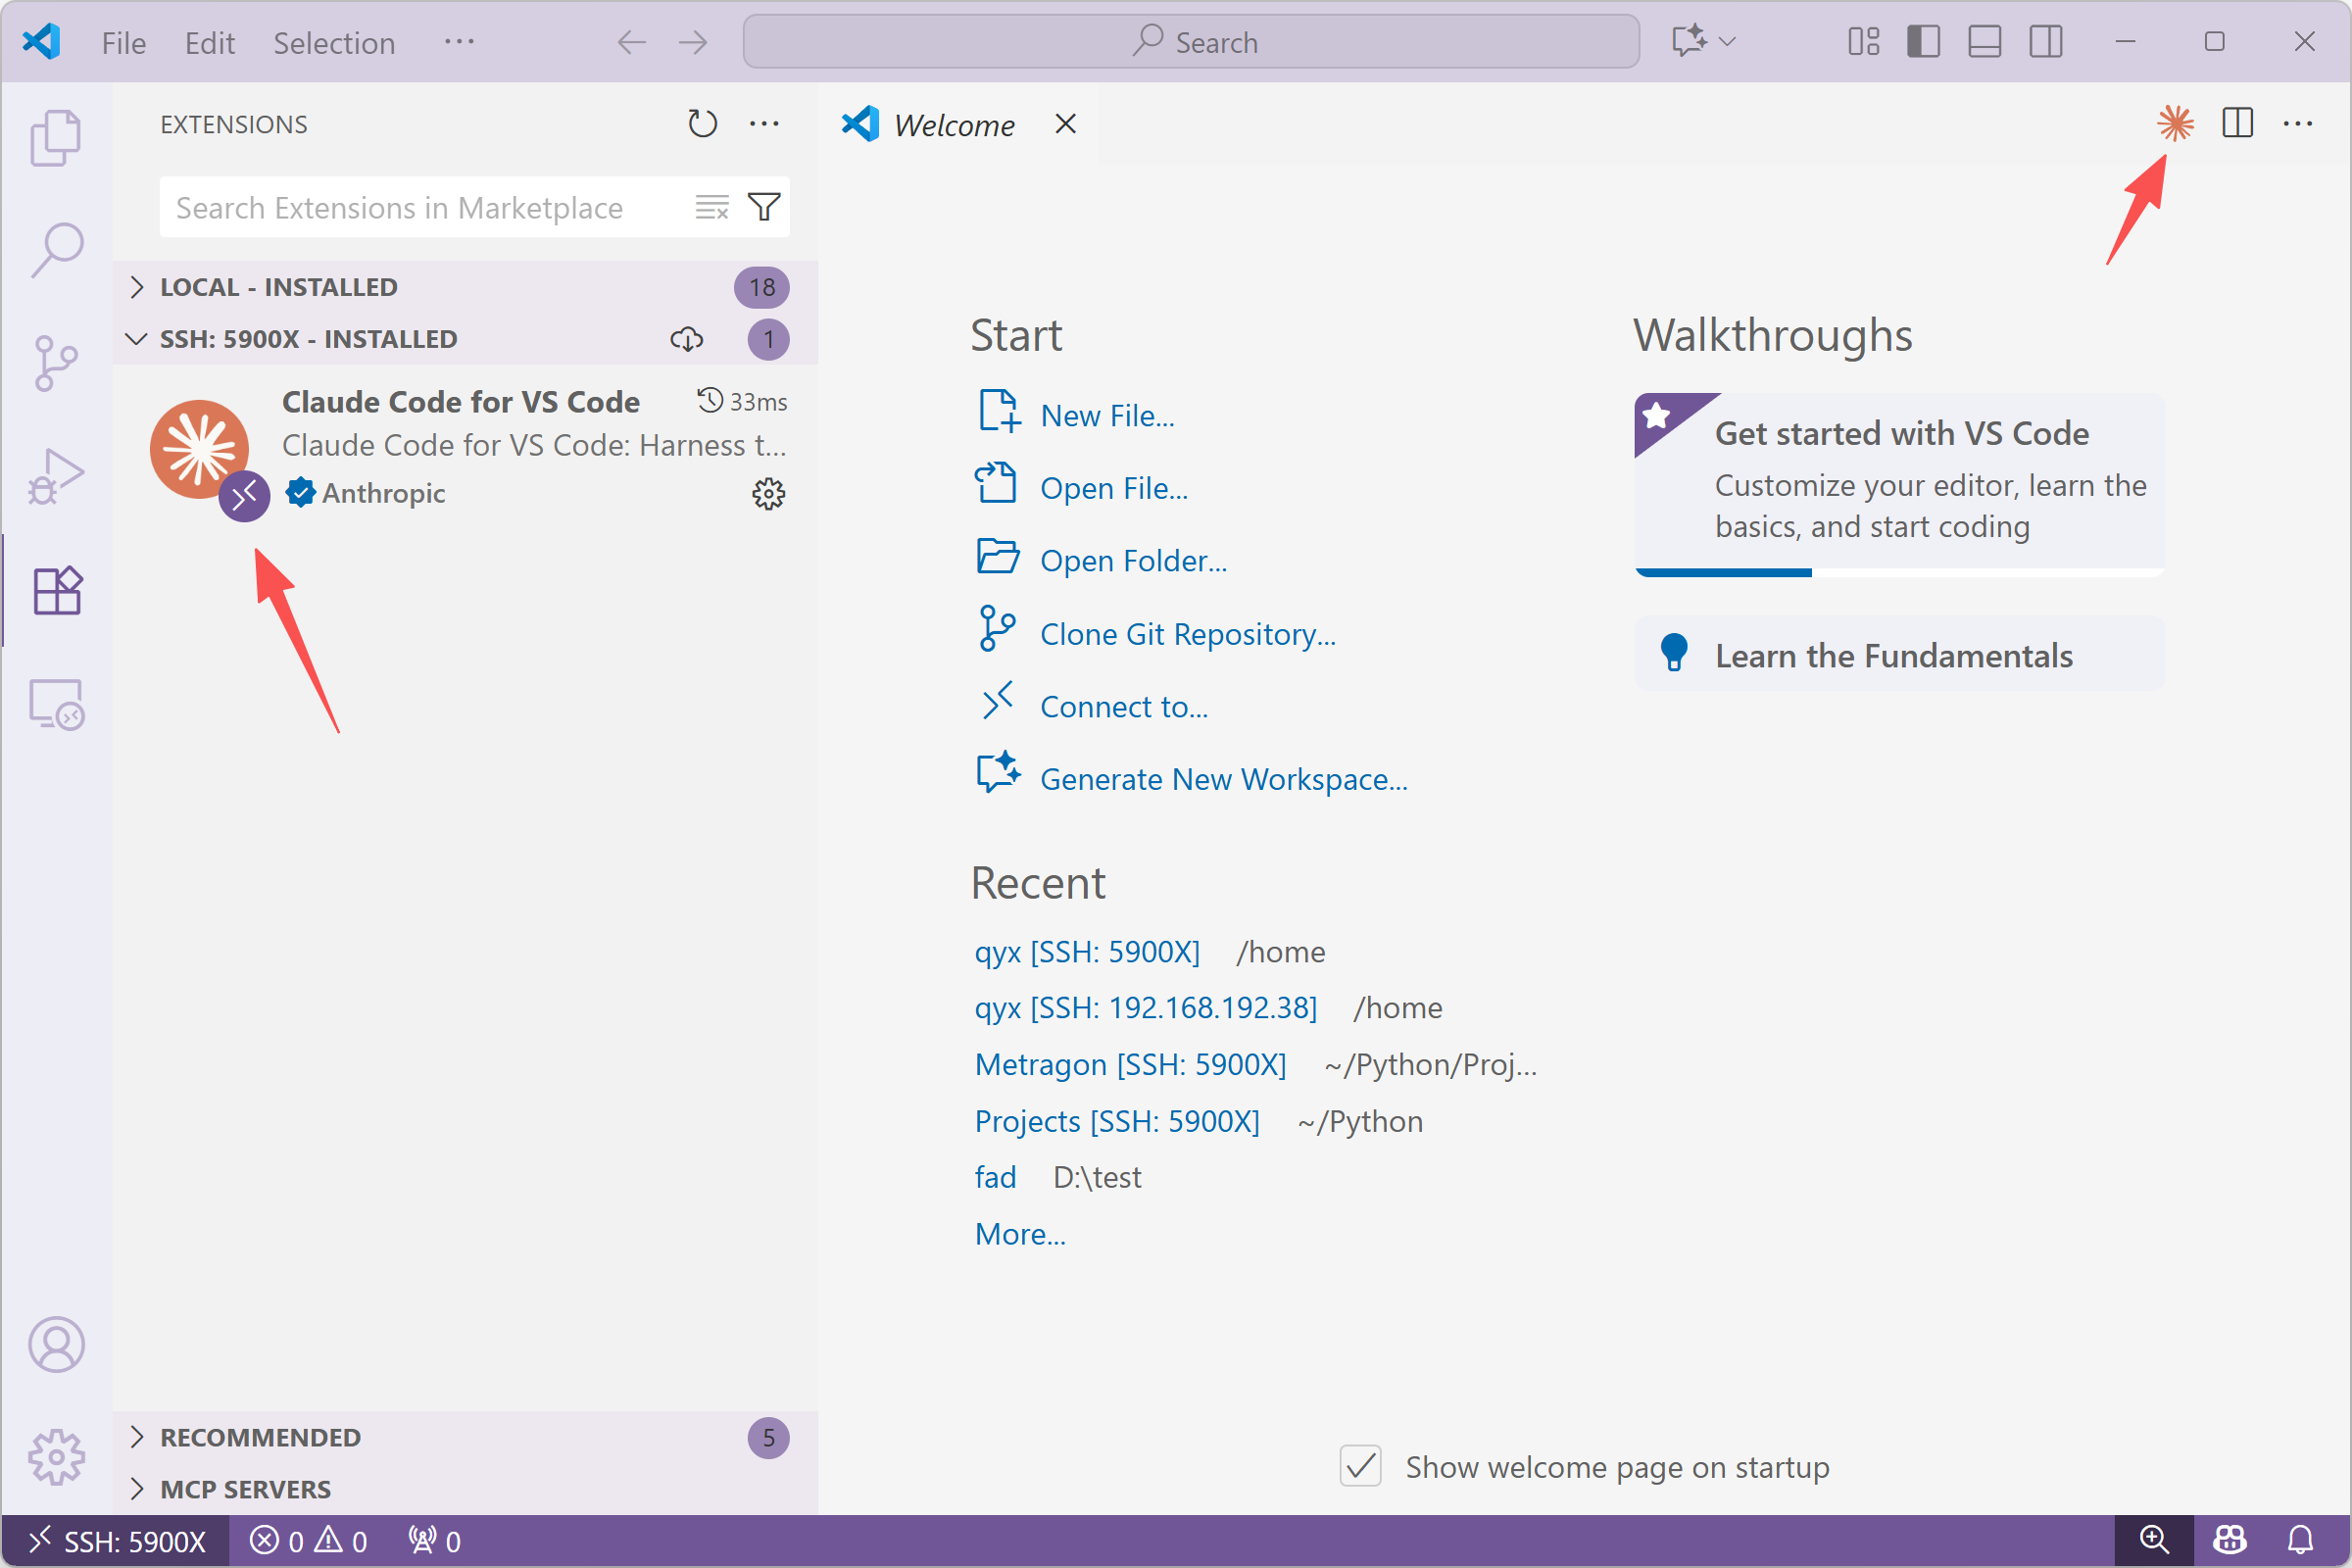Click the New File link
This screenshot has height=1568, width=2352.
[1107, 415]
